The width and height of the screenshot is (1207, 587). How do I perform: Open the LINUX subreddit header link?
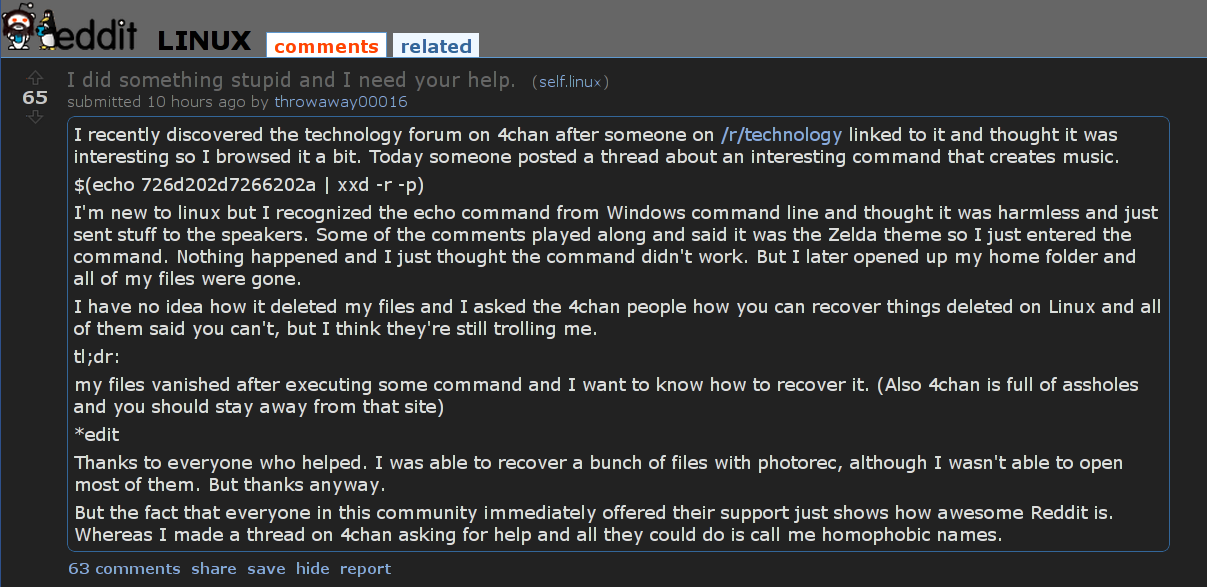(x=204, y=41)
